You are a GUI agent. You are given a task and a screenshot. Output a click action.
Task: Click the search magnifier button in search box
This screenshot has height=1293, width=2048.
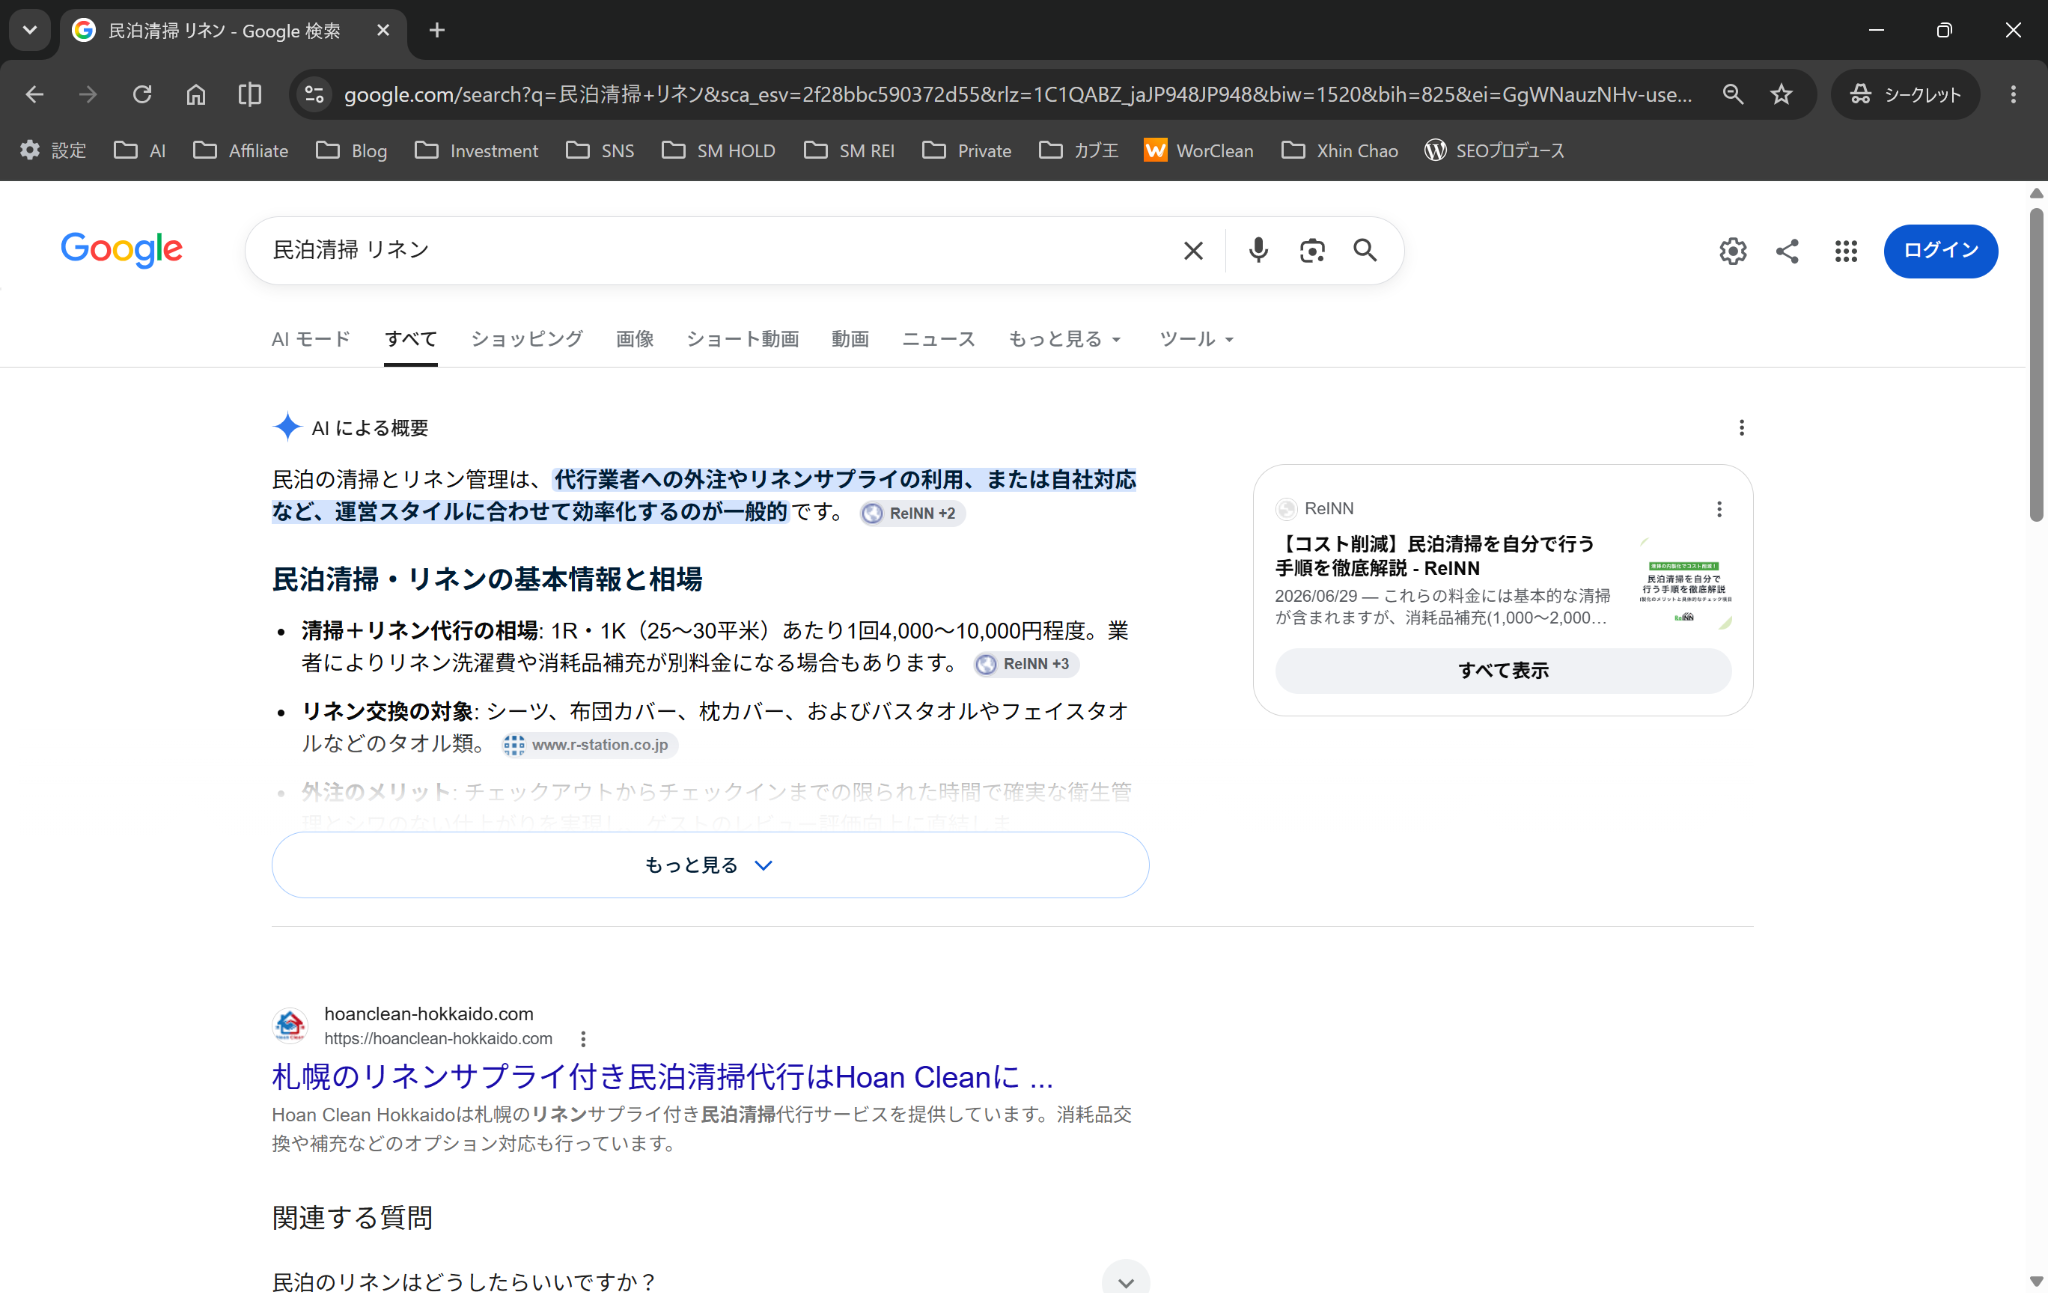(1365, 250)
